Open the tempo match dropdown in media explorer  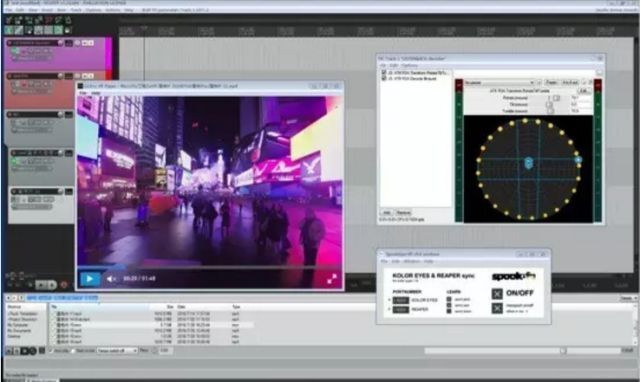pyautogui.click(x=117, y=351)
